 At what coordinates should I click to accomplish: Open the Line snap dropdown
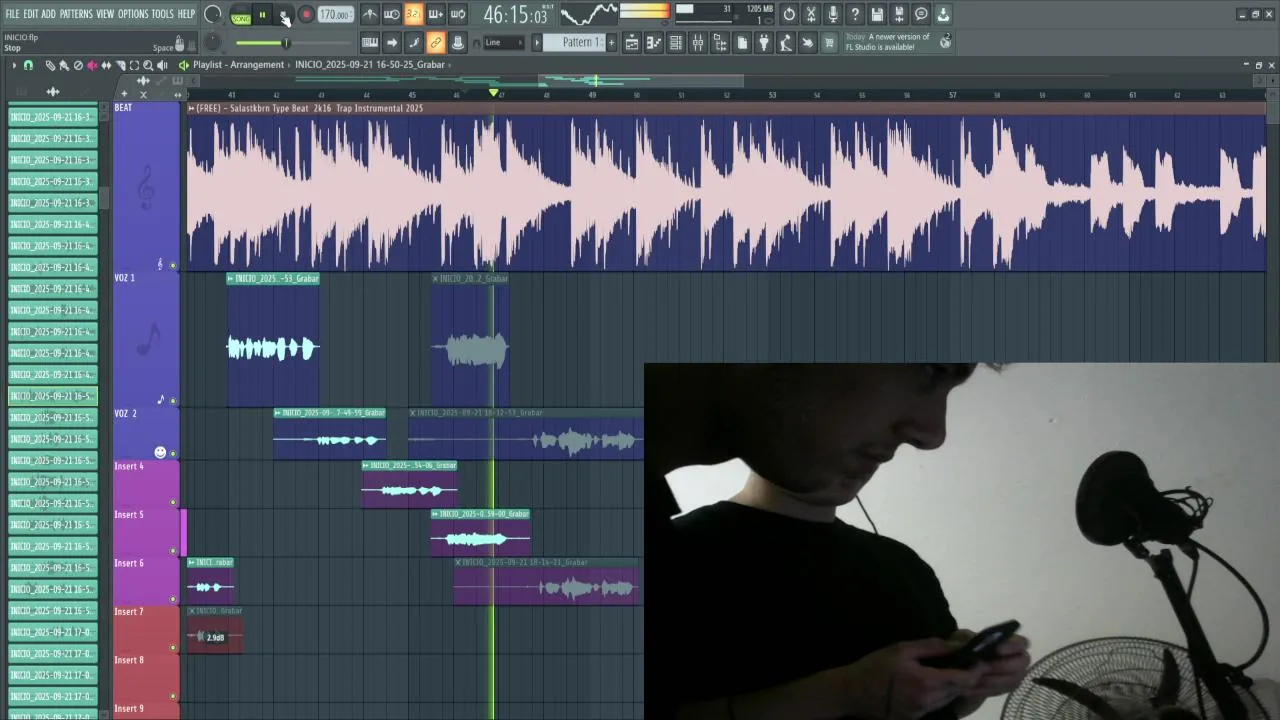click(504, 42)
